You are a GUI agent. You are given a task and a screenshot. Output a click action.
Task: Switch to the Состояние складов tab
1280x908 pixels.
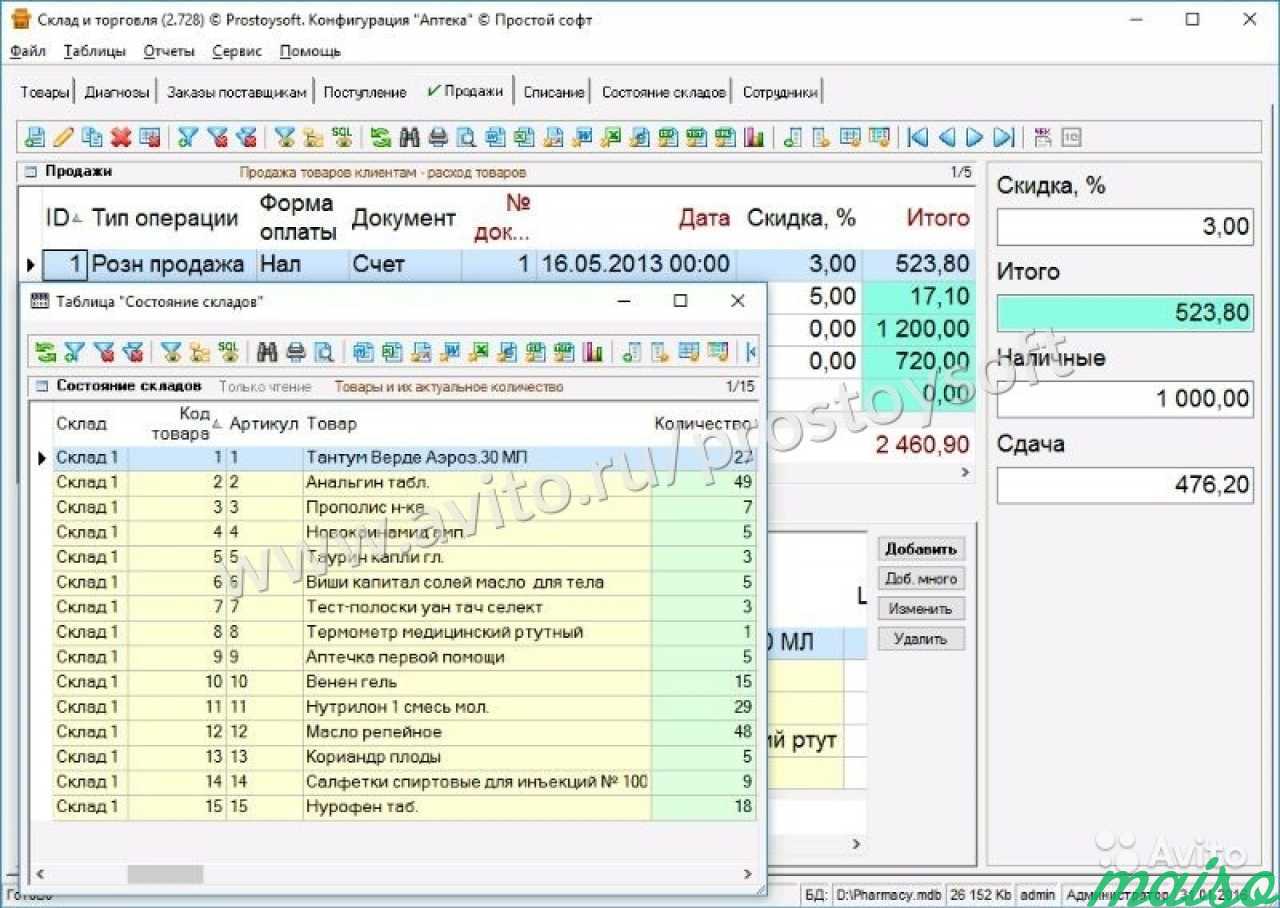[663, 92]
